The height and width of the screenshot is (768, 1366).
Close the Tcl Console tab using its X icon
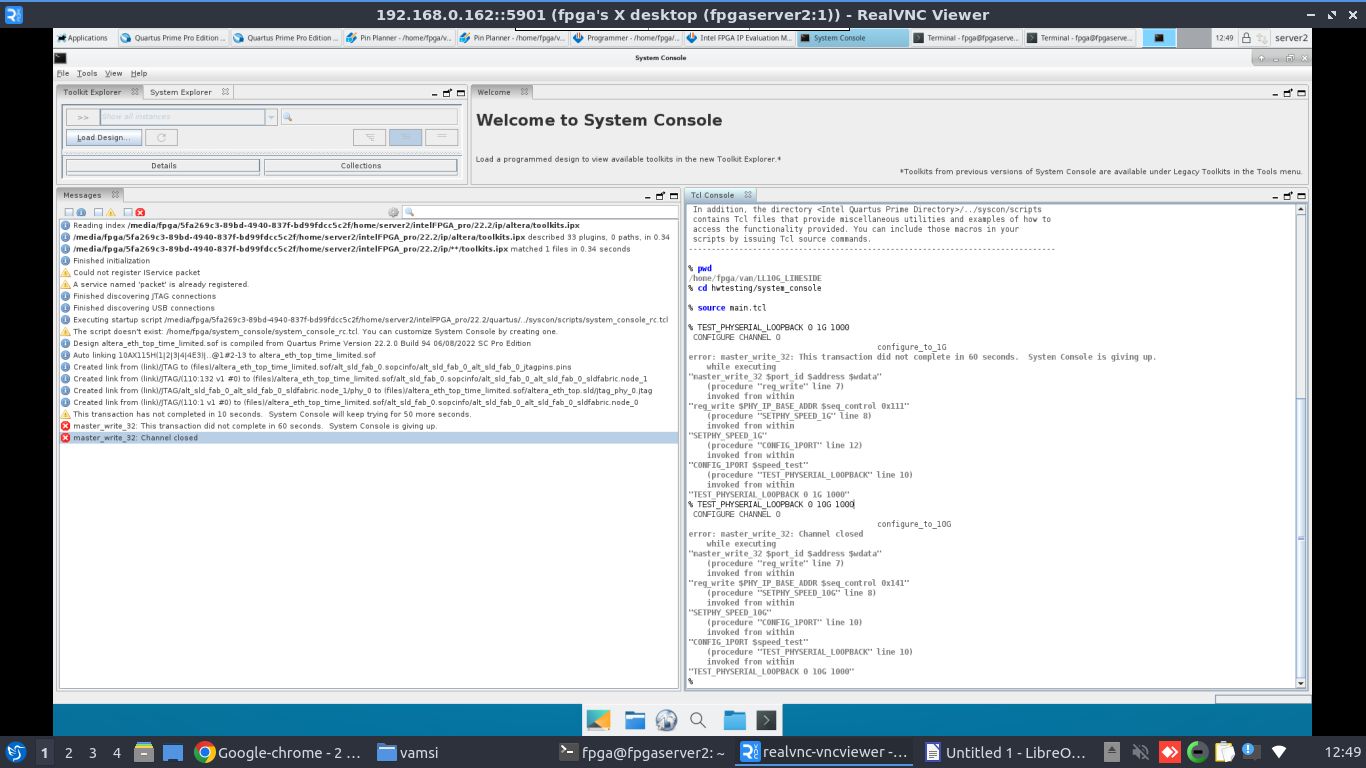[747, 195]
